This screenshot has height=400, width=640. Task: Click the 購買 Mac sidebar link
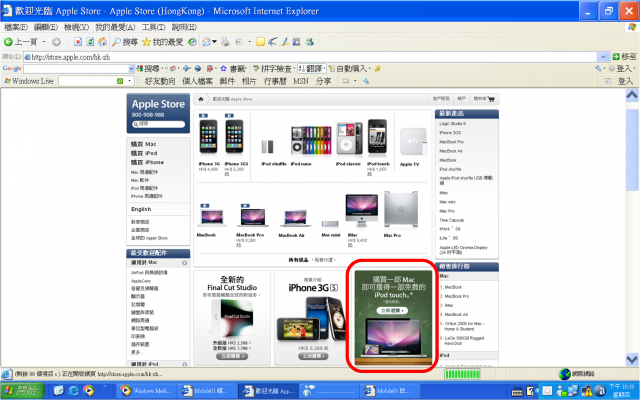[144, 144]
